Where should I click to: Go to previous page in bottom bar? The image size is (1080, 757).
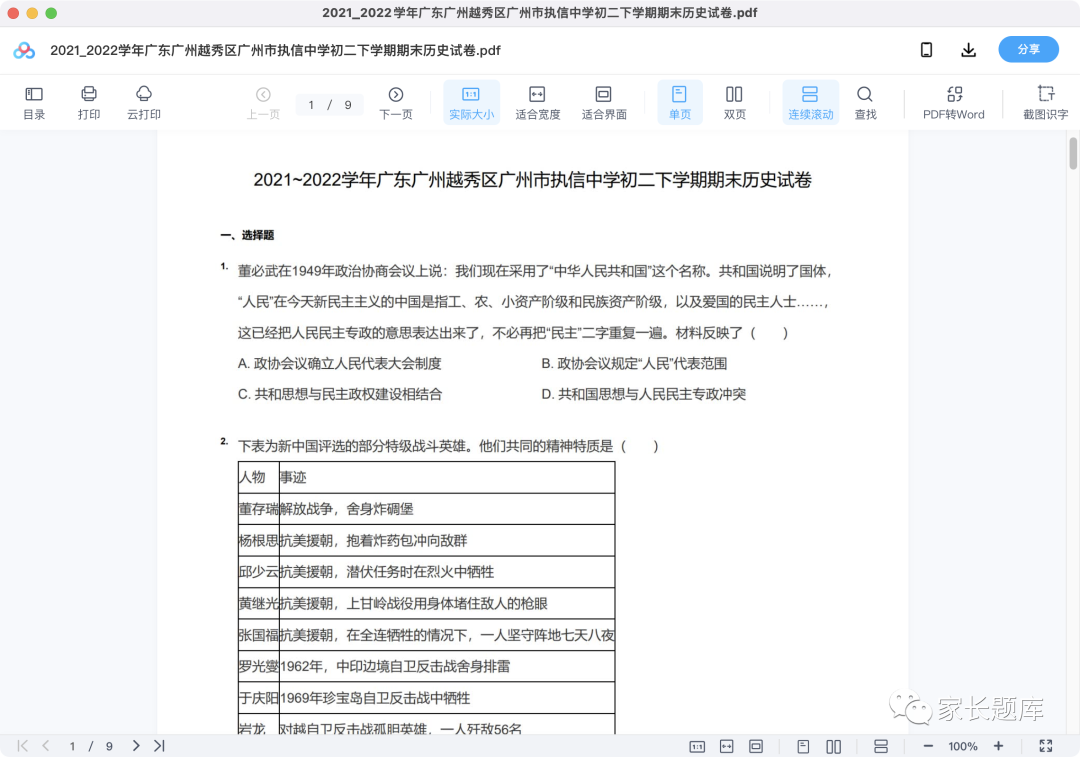(45, 746)
